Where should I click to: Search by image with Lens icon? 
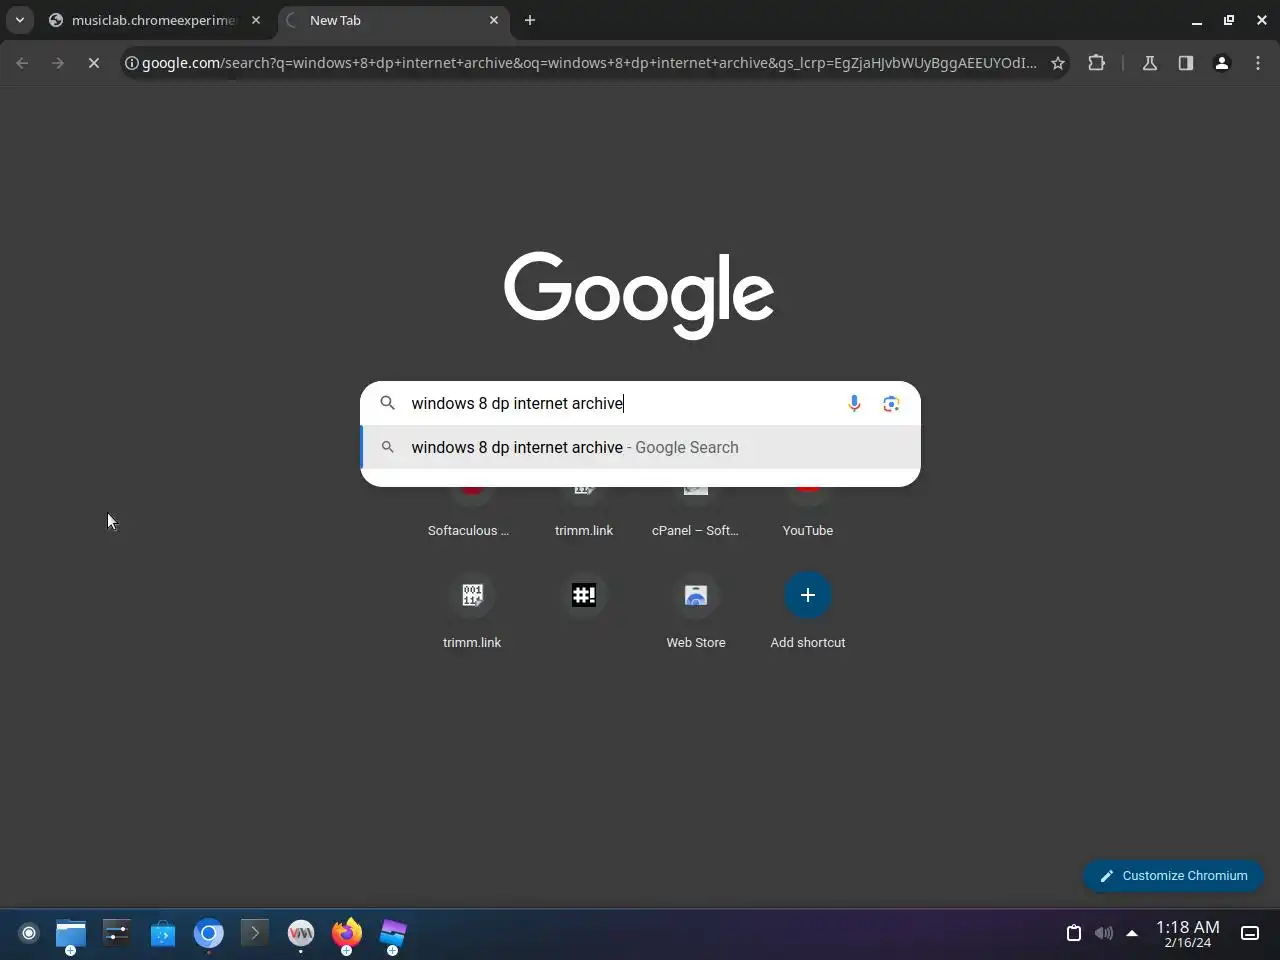pyautogui.click(x=891, y=403)
